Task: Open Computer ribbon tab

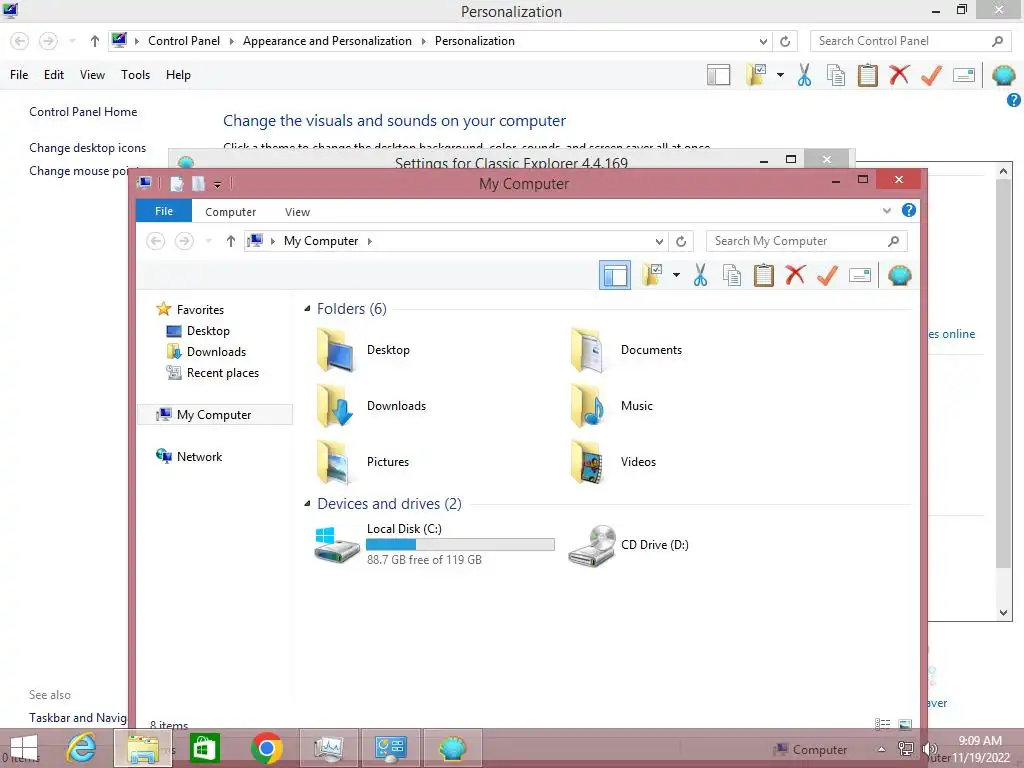Action: pos(231,212)
